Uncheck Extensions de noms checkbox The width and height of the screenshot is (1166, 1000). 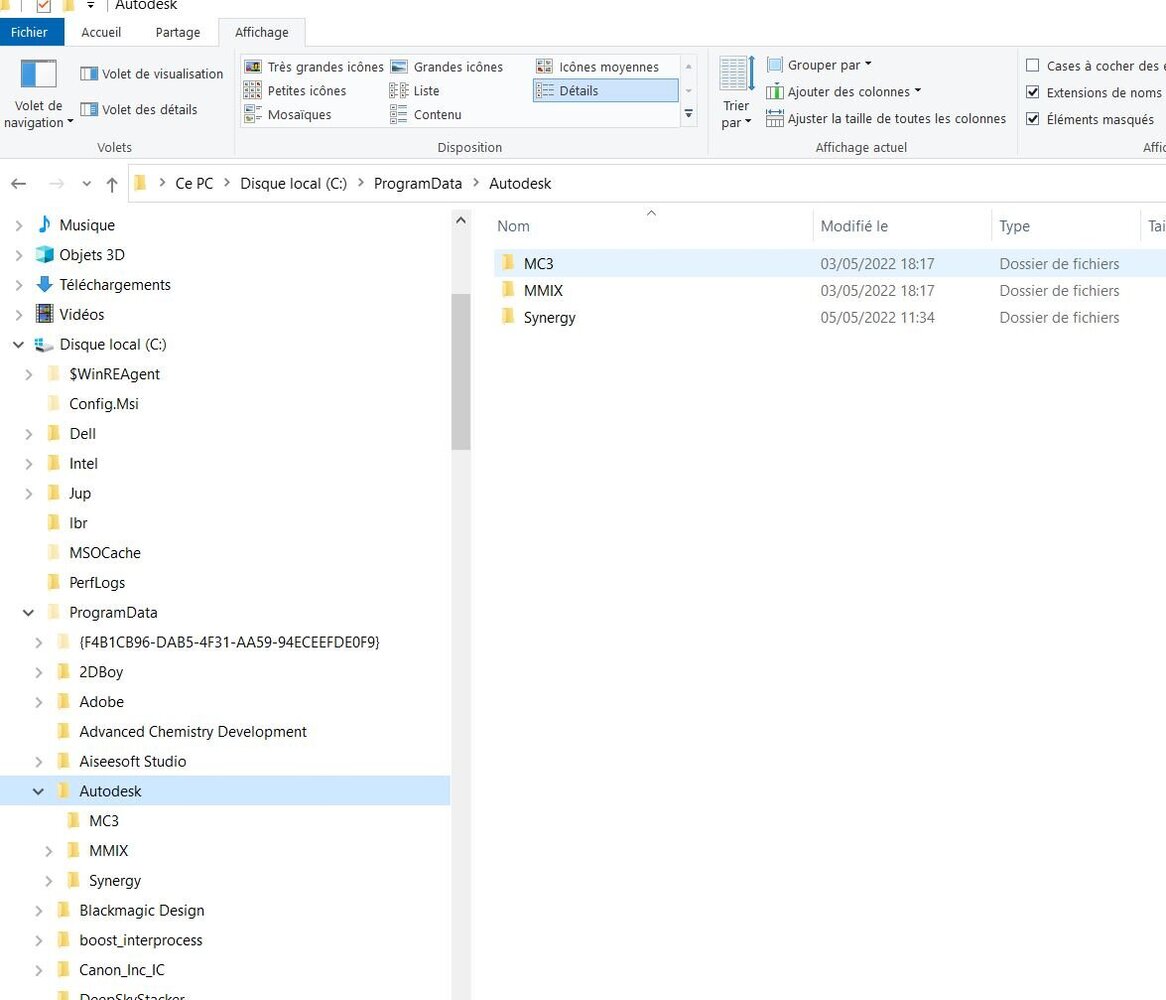pyautogui.click(x=1032, y=92)
